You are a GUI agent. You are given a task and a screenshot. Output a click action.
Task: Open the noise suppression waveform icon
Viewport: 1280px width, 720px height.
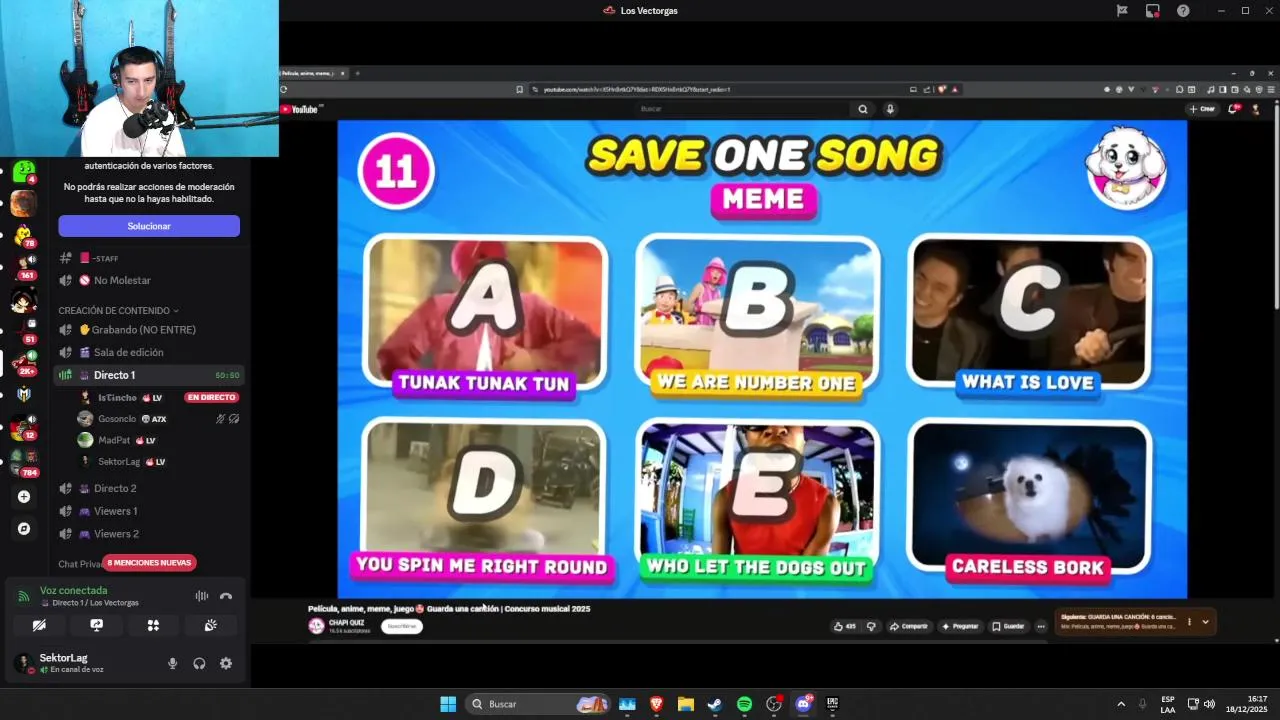(x=202, y=596)
